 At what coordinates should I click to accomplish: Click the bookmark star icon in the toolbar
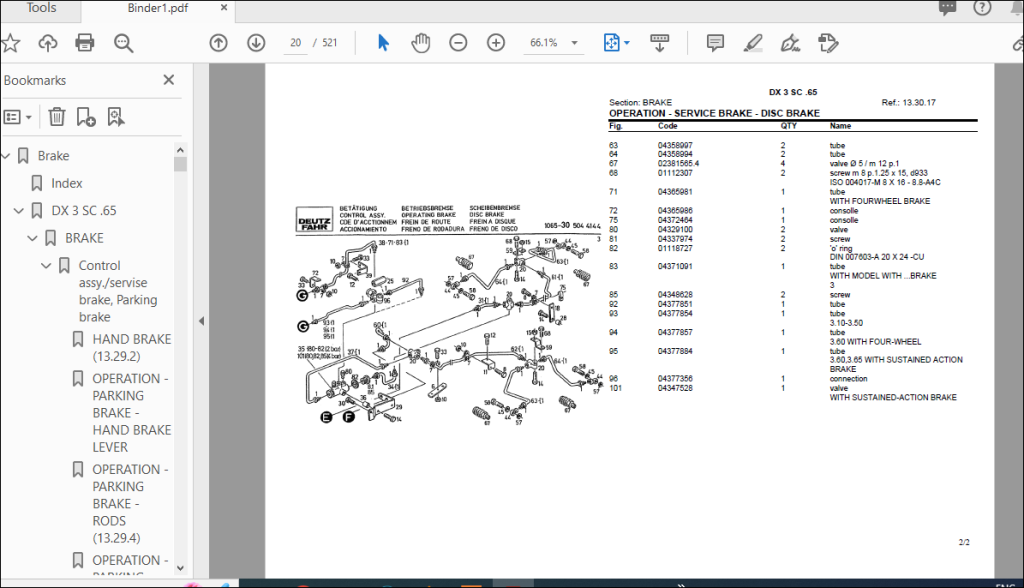coord(10,43)
